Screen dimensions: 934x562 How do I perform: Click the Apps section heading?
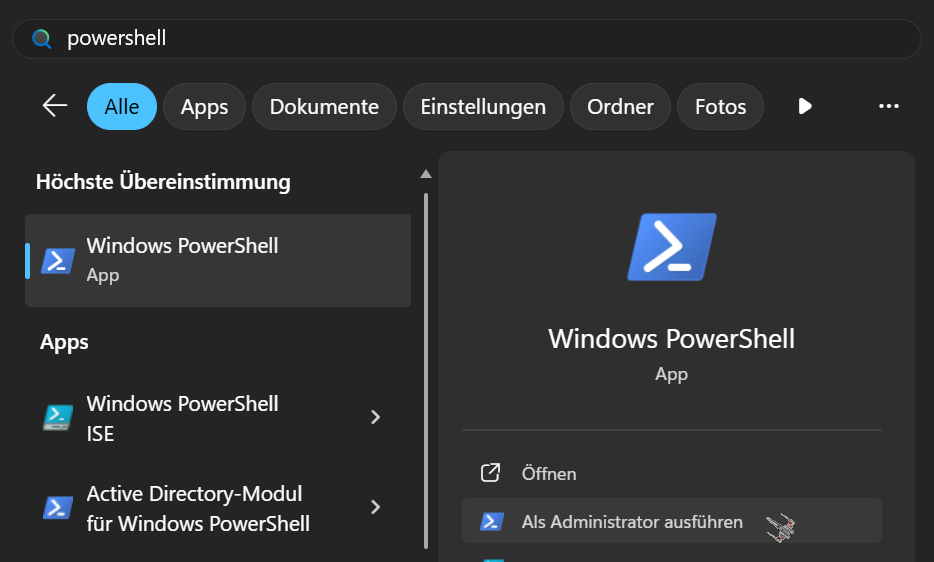tap(64, 343)
